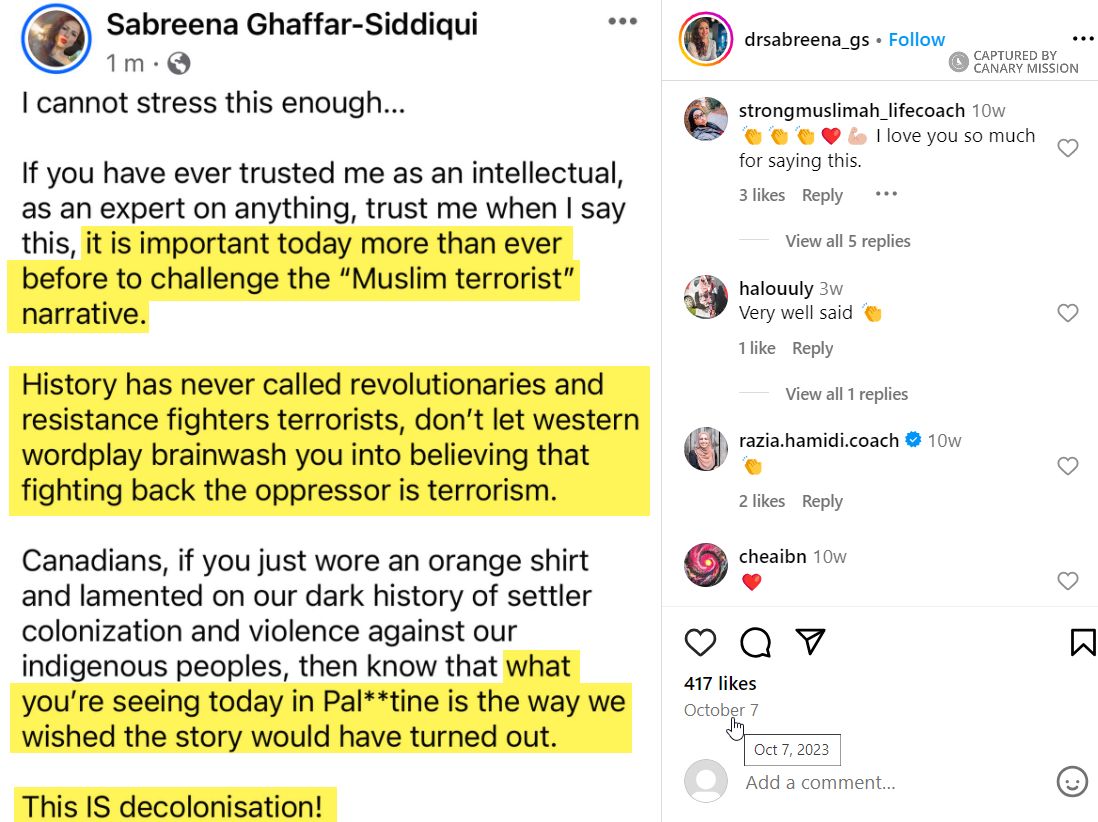
Task: Click the Canary Mission capture badge icon
Action: 958,62
